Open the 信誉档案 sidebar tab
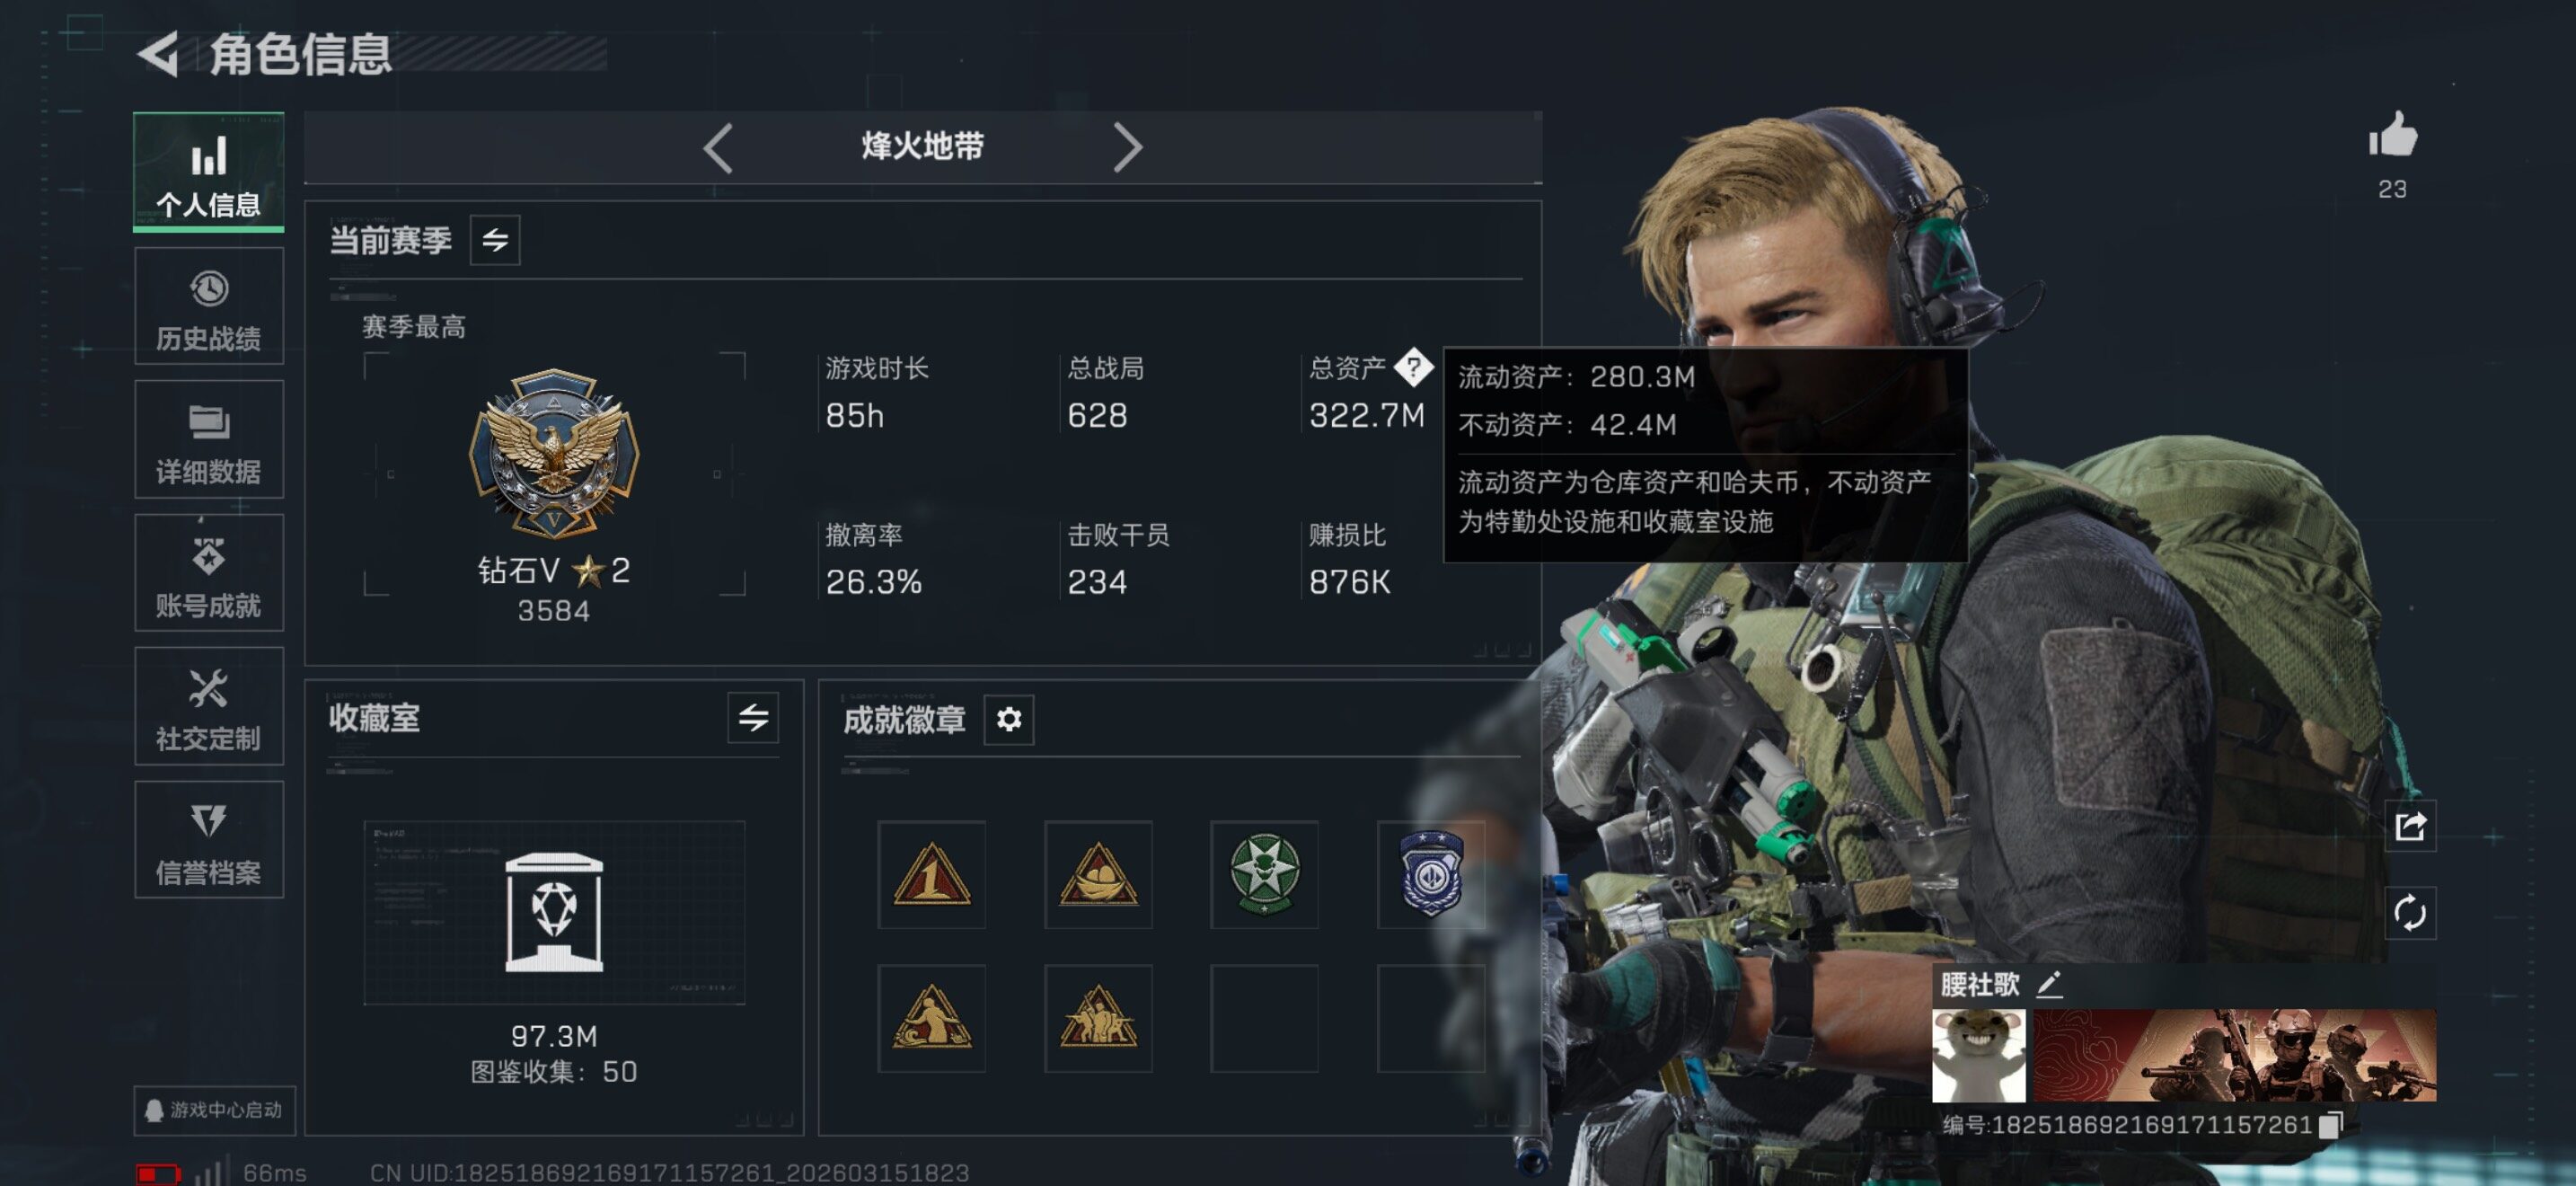Viewport: 2576px width, 1186px height. [x=209, y=840]
